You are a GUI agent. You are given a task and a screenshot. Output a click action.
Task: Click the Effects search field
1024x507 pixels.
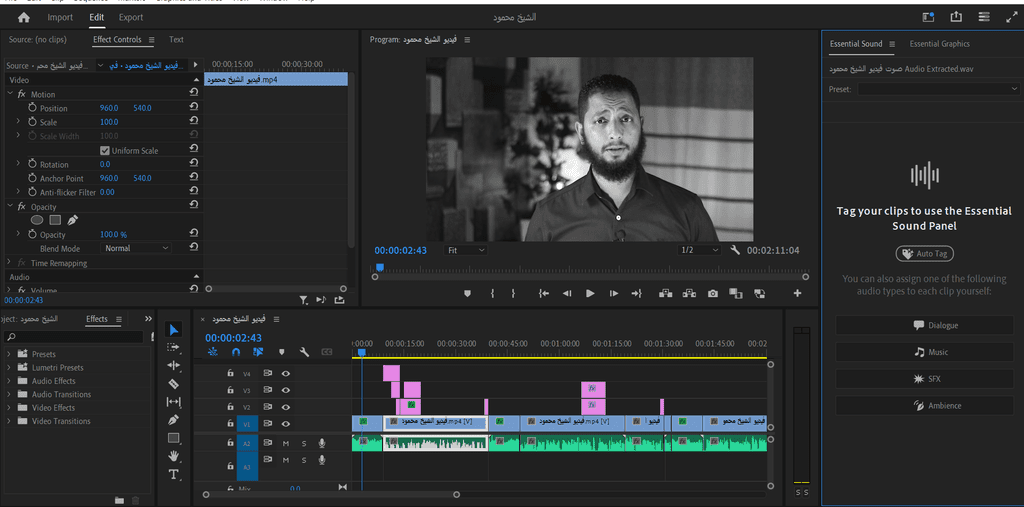(73, 337)
